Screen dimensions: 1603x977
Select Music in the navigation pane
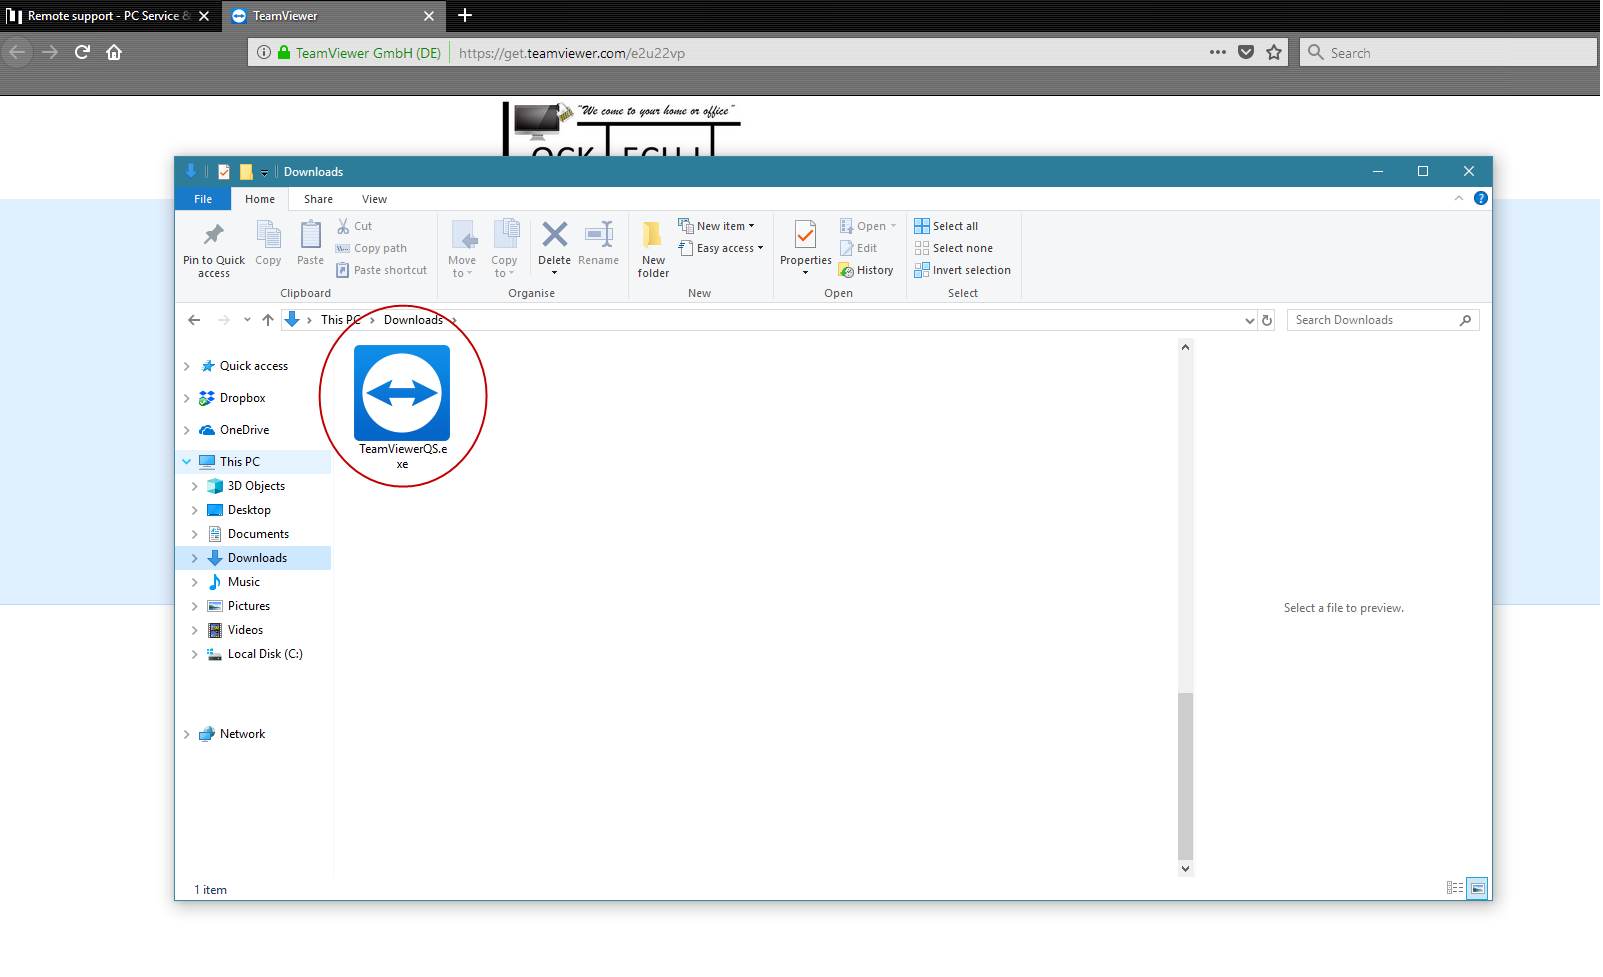(243, 582)
